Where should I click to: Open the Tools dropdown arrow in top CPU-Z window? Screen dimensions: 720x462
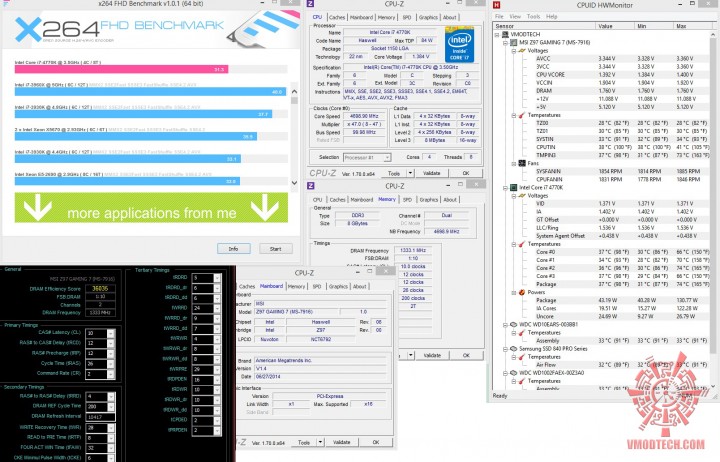click(x=411, y=173)
